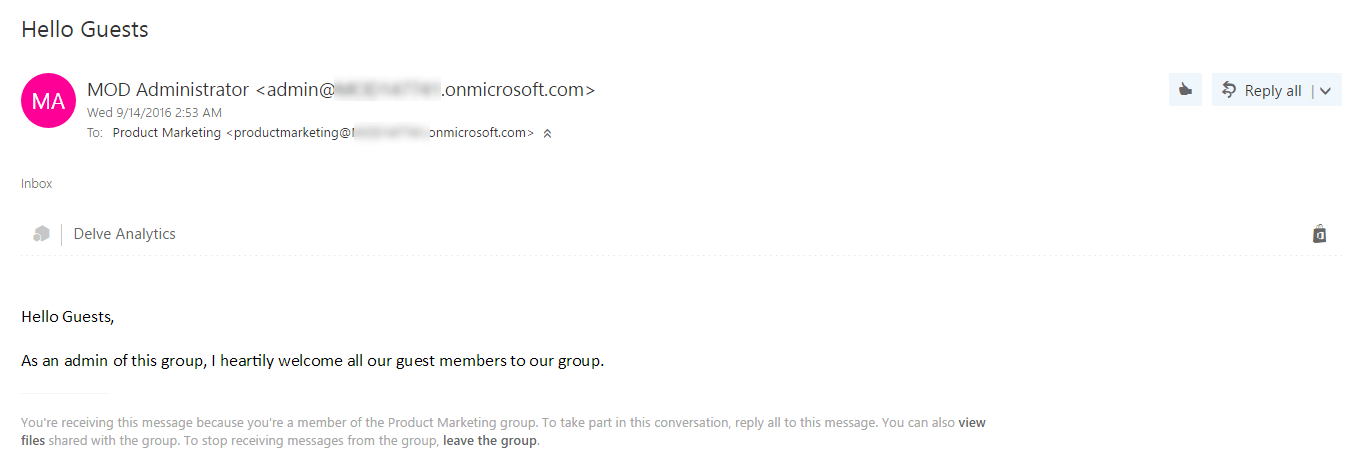Image resolution: width=1347 pixels, height=467 pixels.
Task: Click the 'Hello Guests,' greeting line in body
Action: pos(68,317)
